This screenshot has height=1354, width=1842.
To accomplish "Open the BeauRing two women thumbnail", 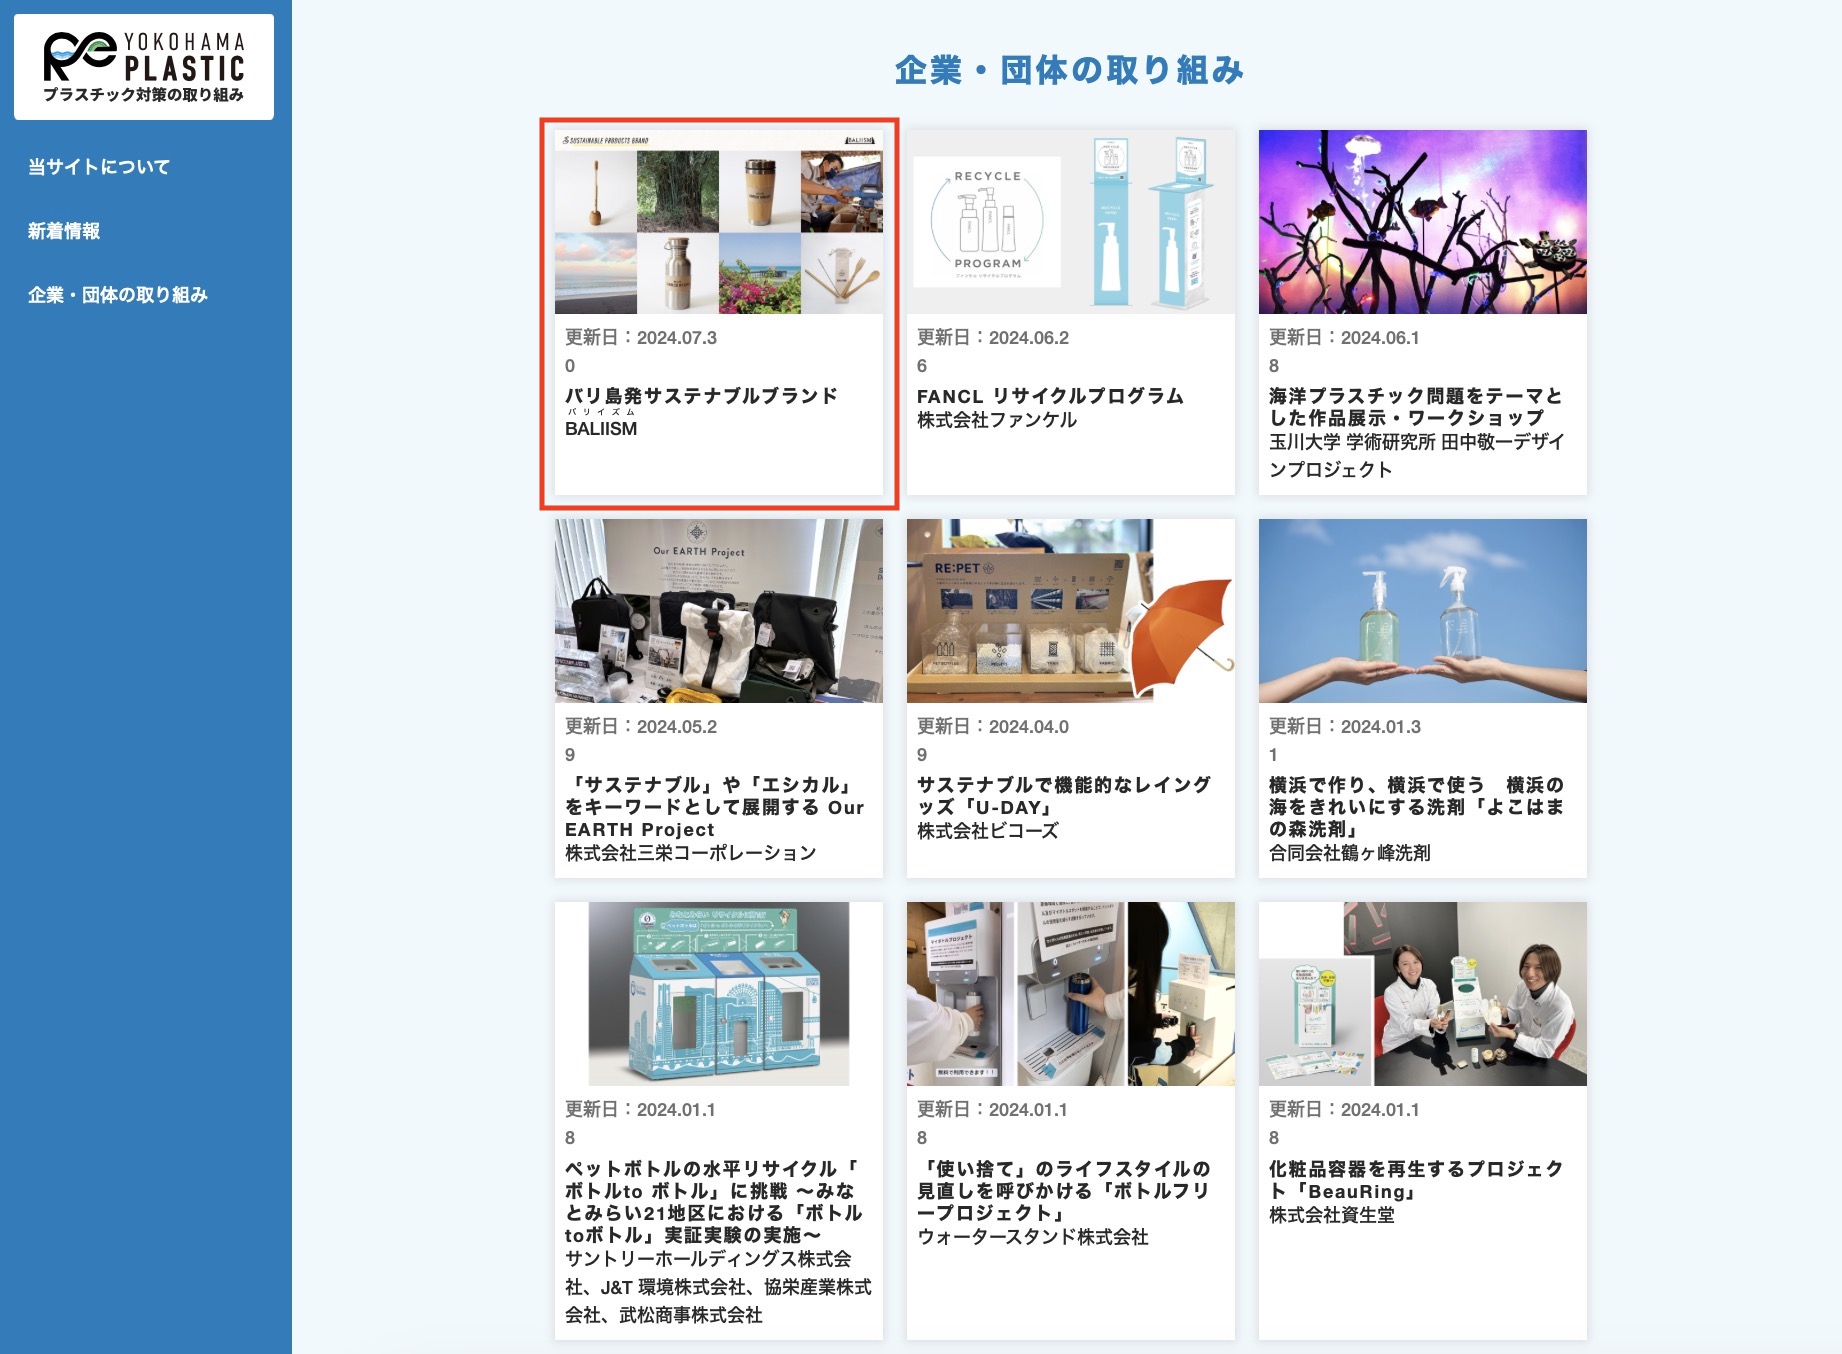I will [1423, 994].
